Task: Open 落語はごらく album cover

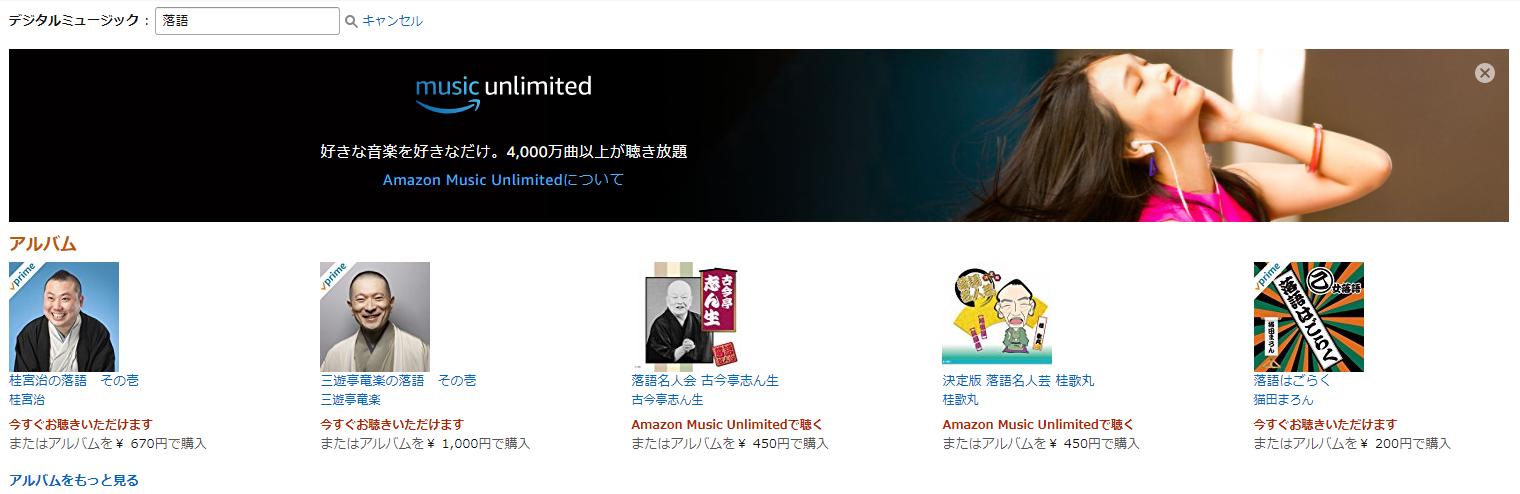Action: pos(1308,317)
